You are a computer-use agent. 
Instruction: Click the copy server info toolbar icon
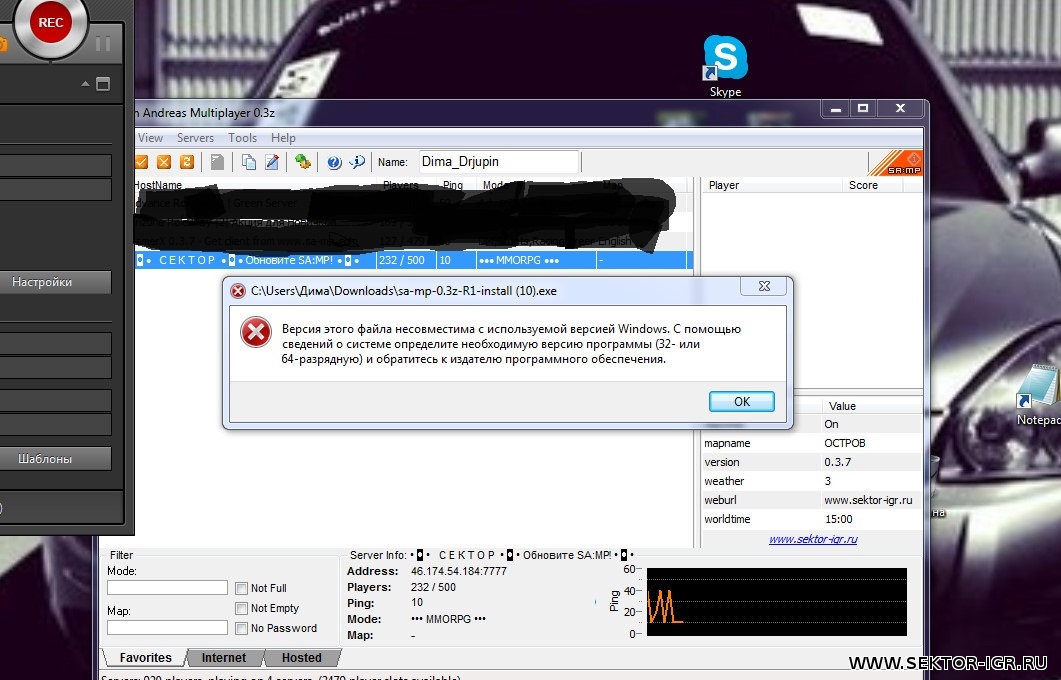249,162
